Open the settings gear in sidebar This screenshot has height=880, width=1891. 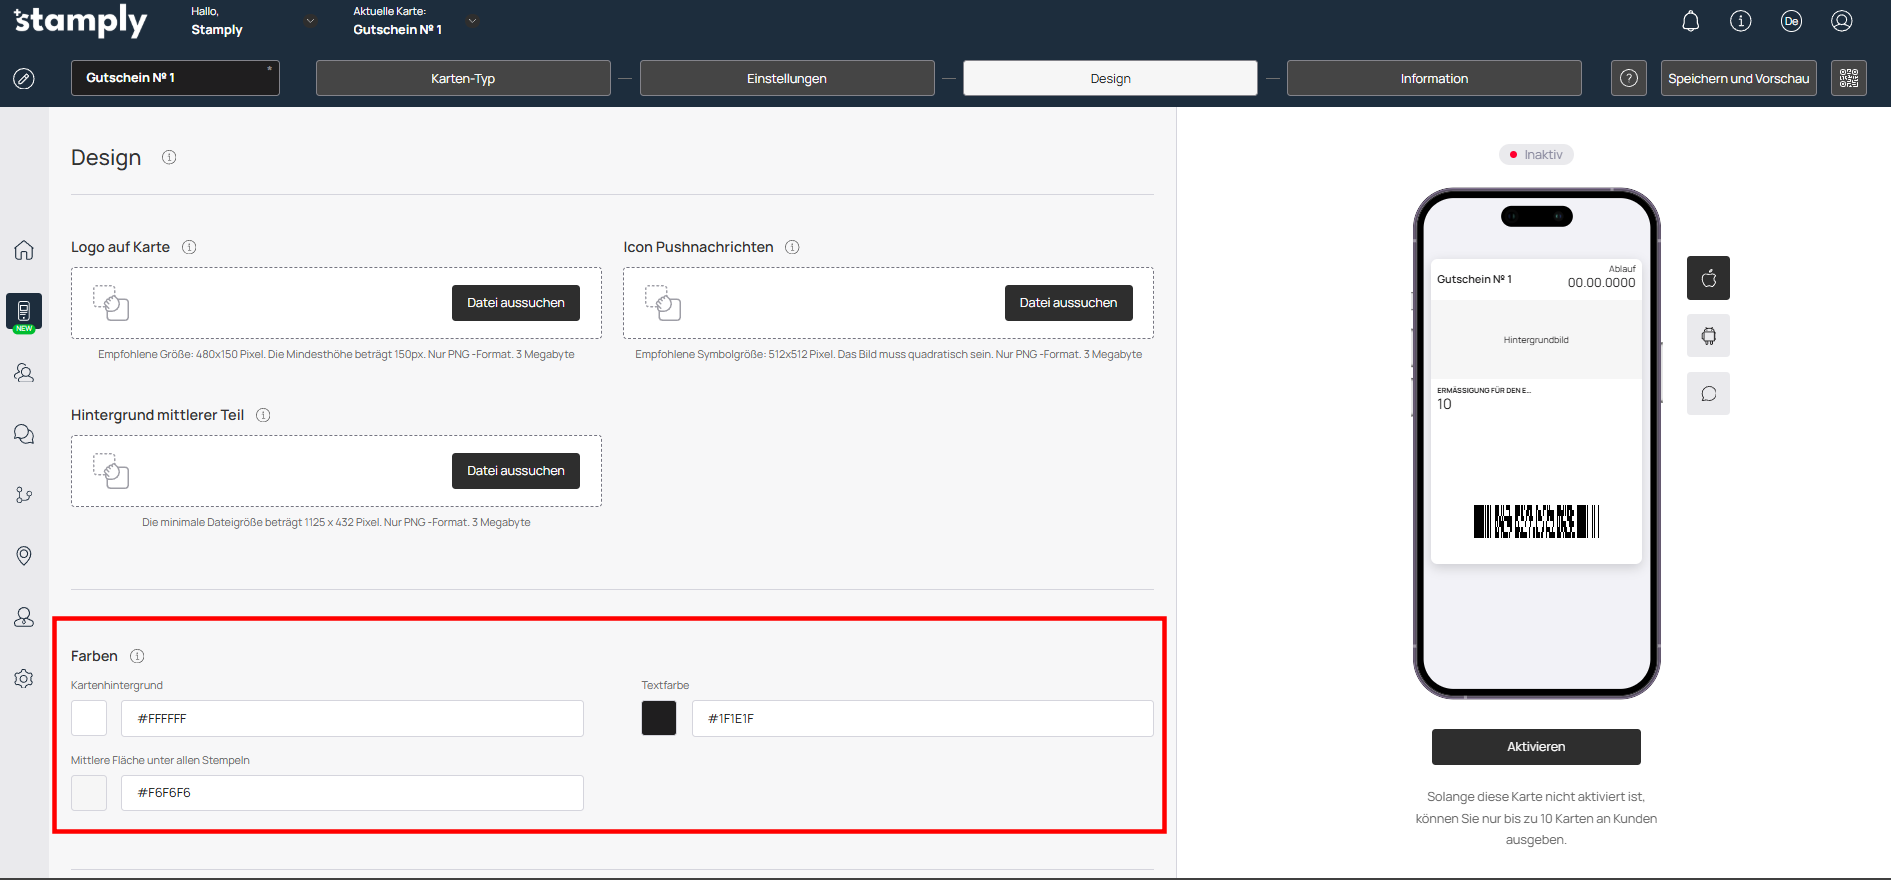click(24, 679)
